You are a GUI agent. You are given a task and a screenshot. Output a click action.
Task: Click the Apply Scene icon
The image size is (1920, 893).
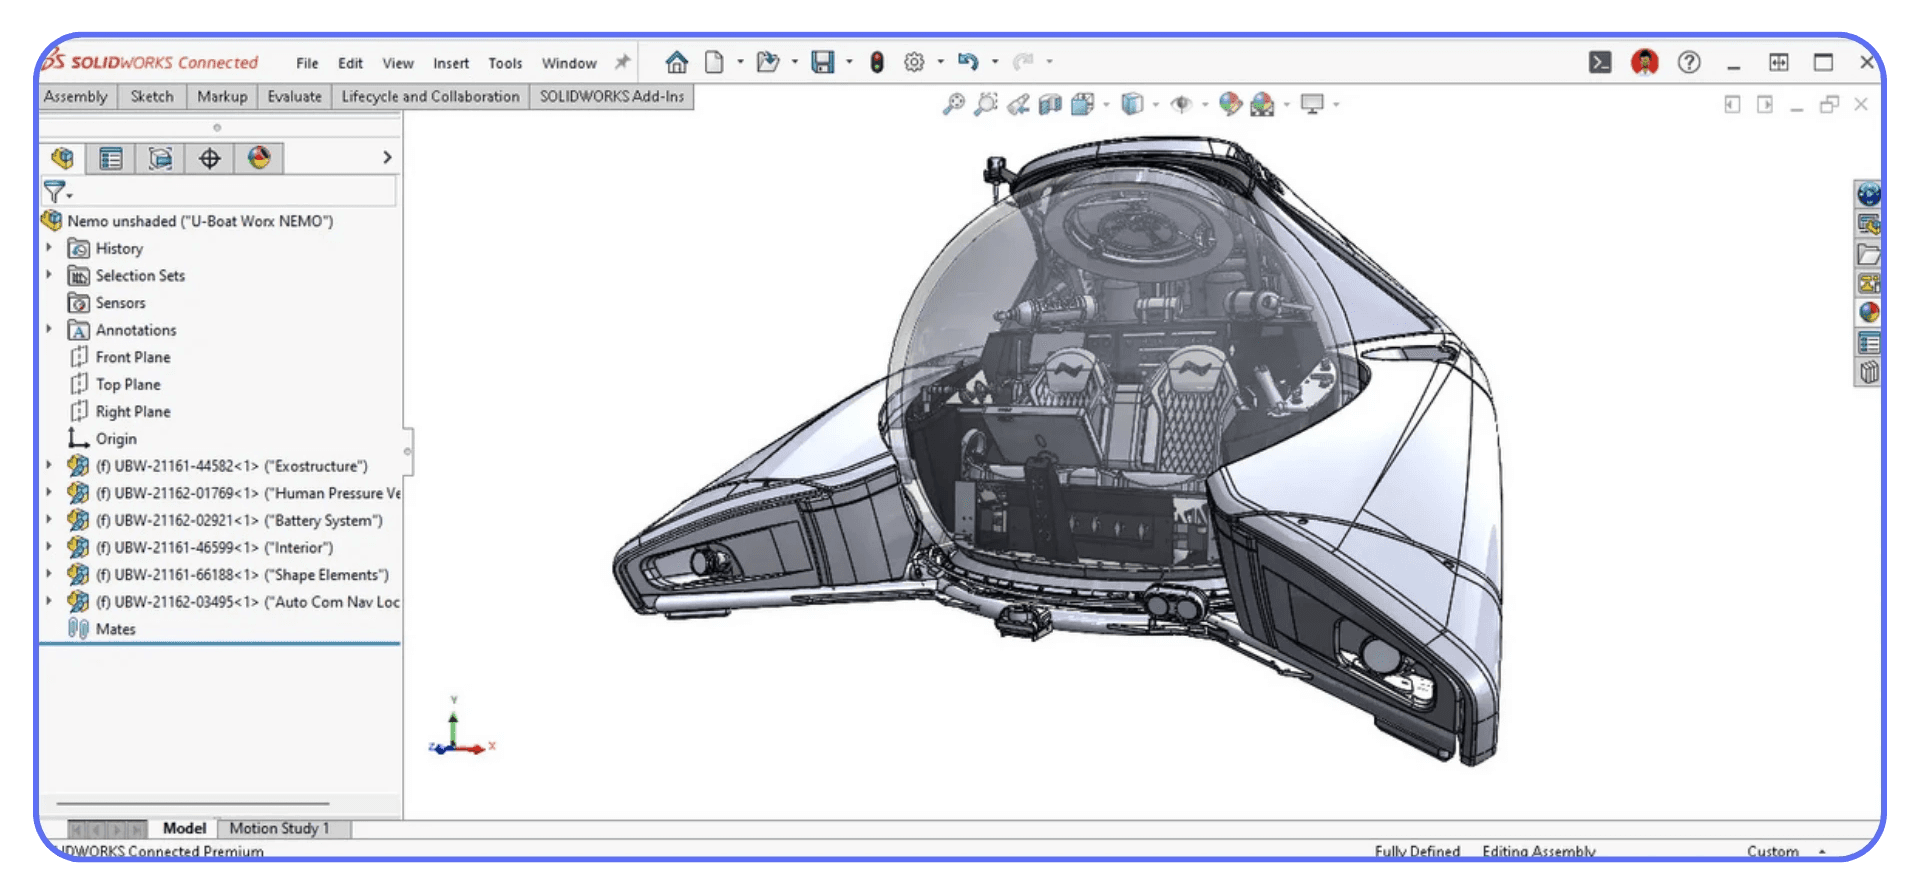pos(1262,104)
